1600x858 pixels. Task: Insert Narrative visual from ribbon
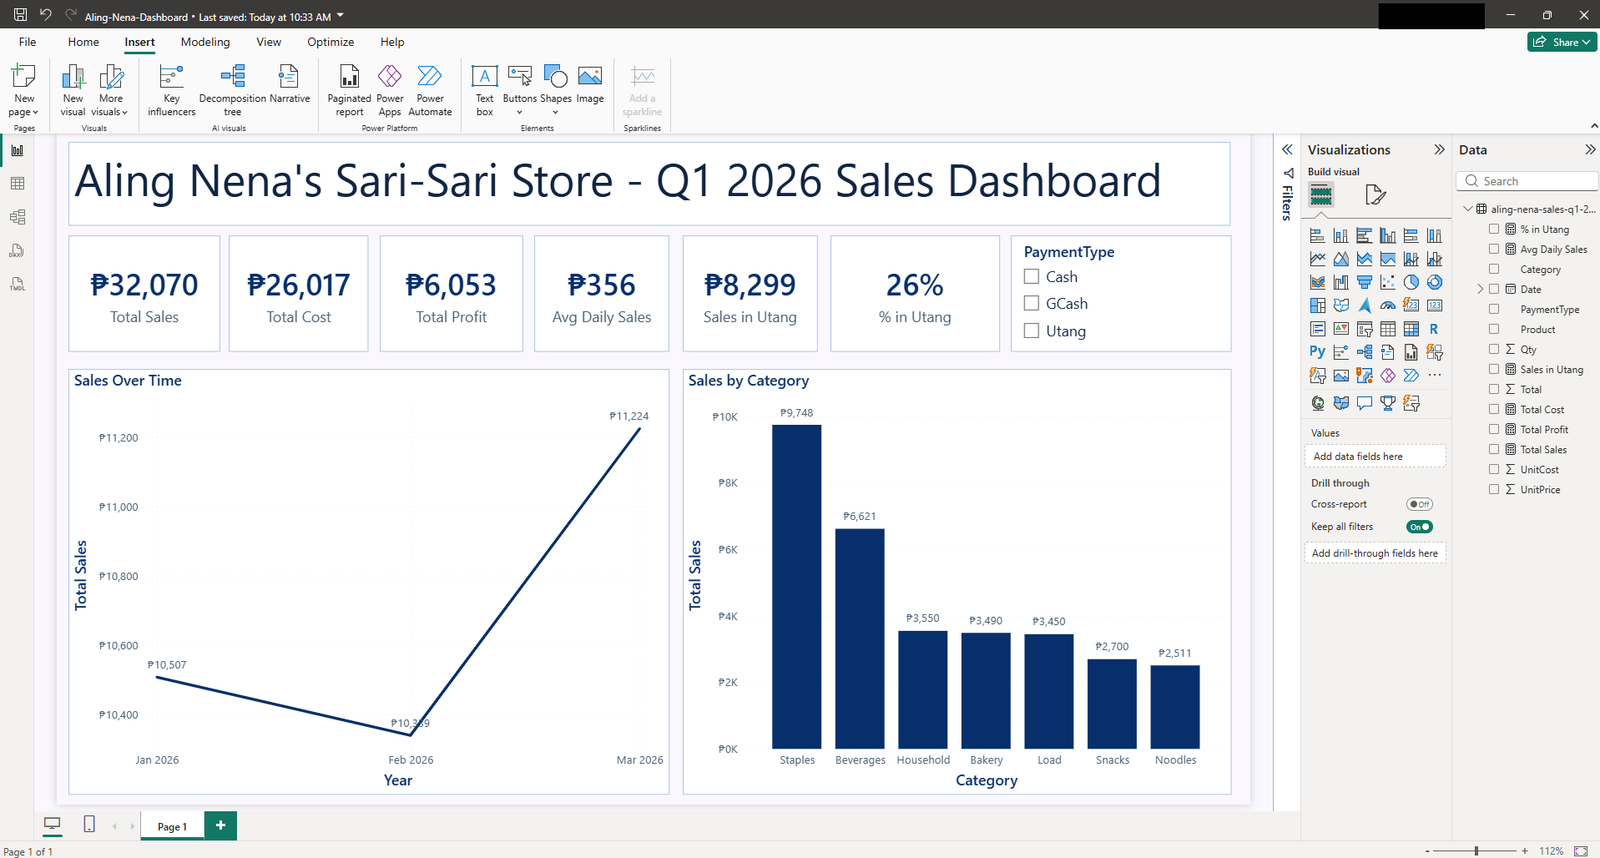tap(289, 85)
